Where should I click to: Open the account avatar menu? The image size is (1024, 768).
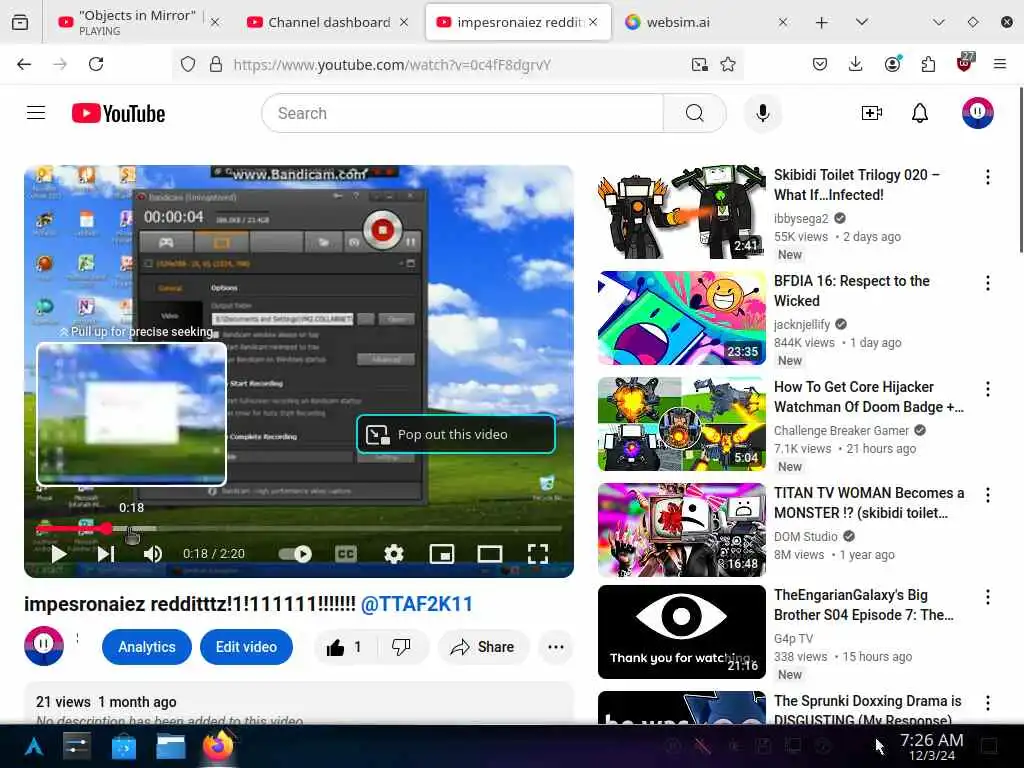tap(977, 113)
